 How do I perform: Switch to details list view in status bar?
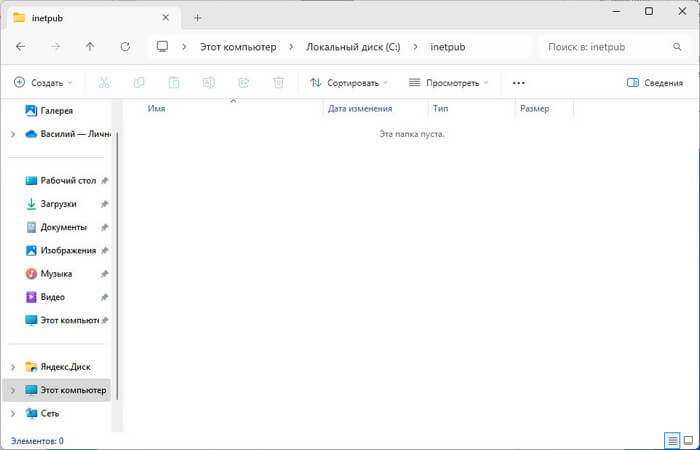pos(671,441)
